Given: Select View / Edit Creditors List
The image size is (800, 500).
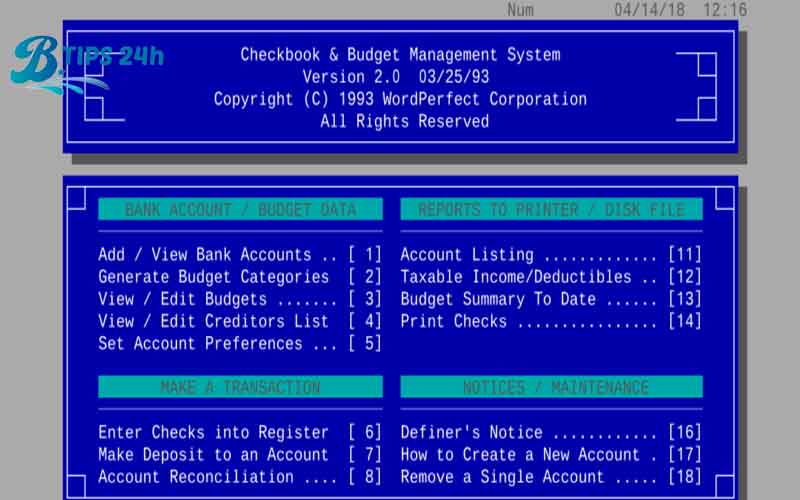Looking at the screenshot, I should pyautogui.click(x=240, y=321).
